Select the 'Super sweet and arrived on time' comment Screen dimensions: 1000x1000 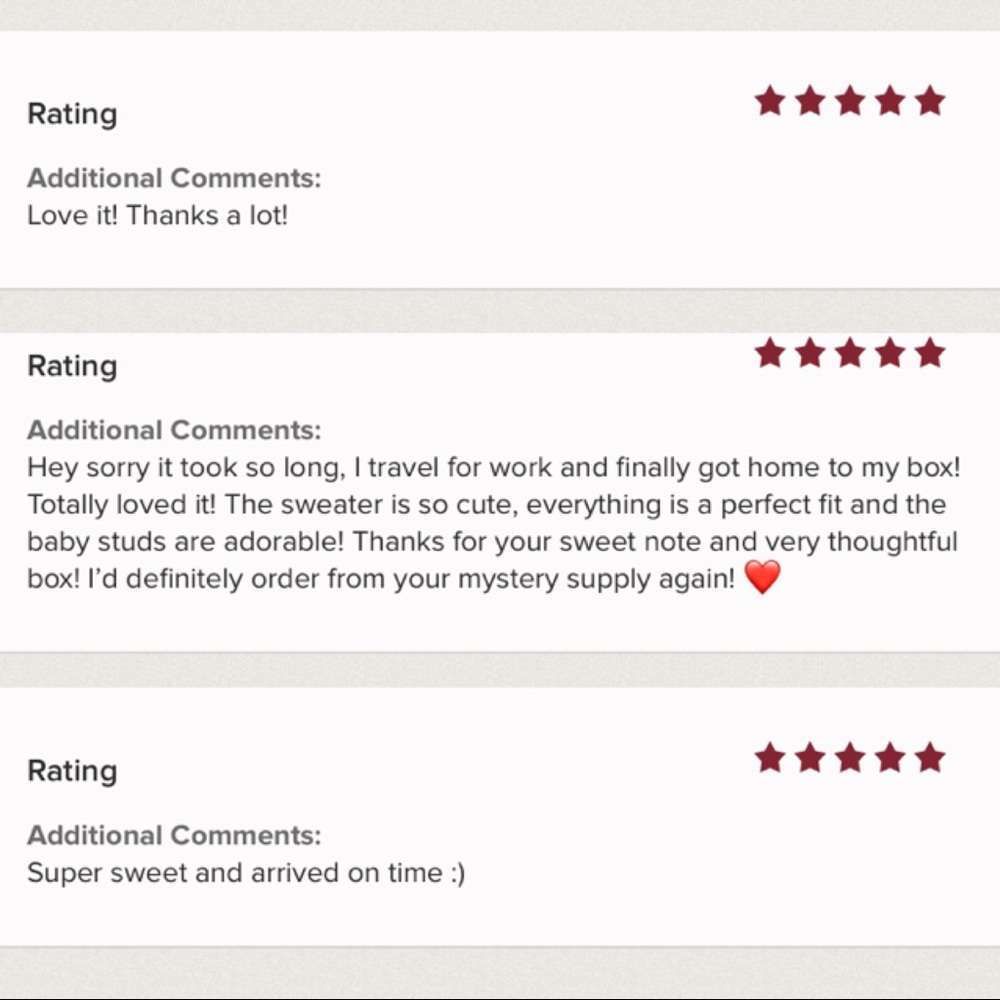(x=246, y=873)
